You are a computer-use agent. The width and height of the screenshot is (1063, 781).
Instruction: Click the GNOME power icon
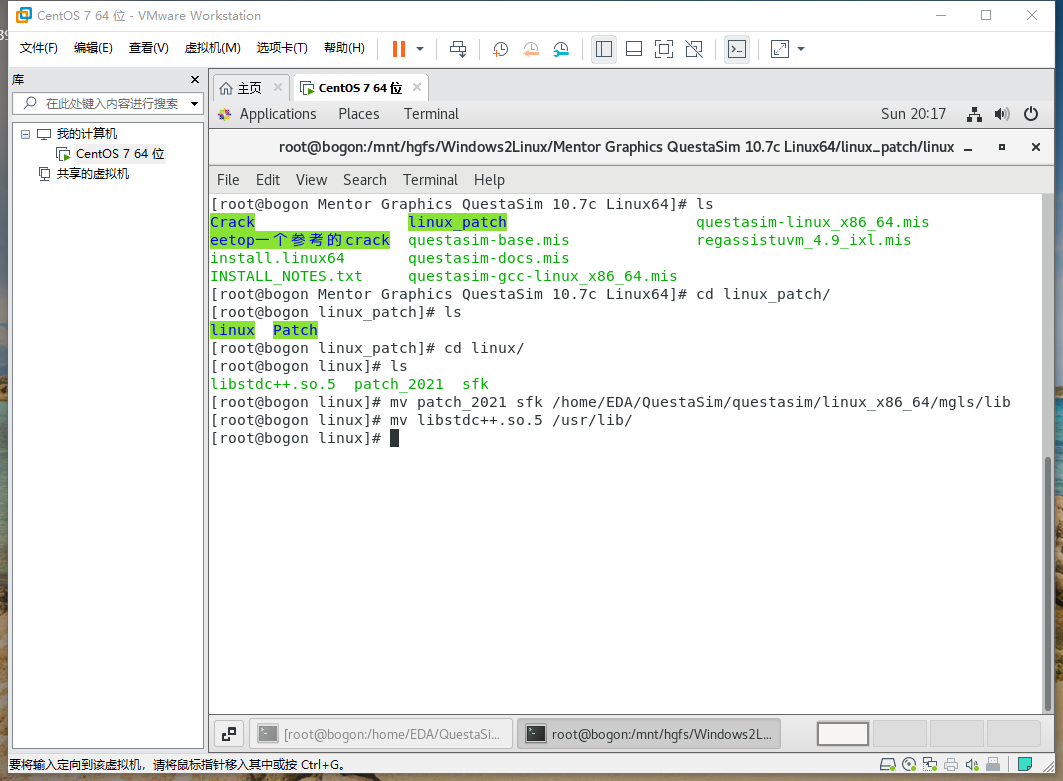click(1030, 114)
